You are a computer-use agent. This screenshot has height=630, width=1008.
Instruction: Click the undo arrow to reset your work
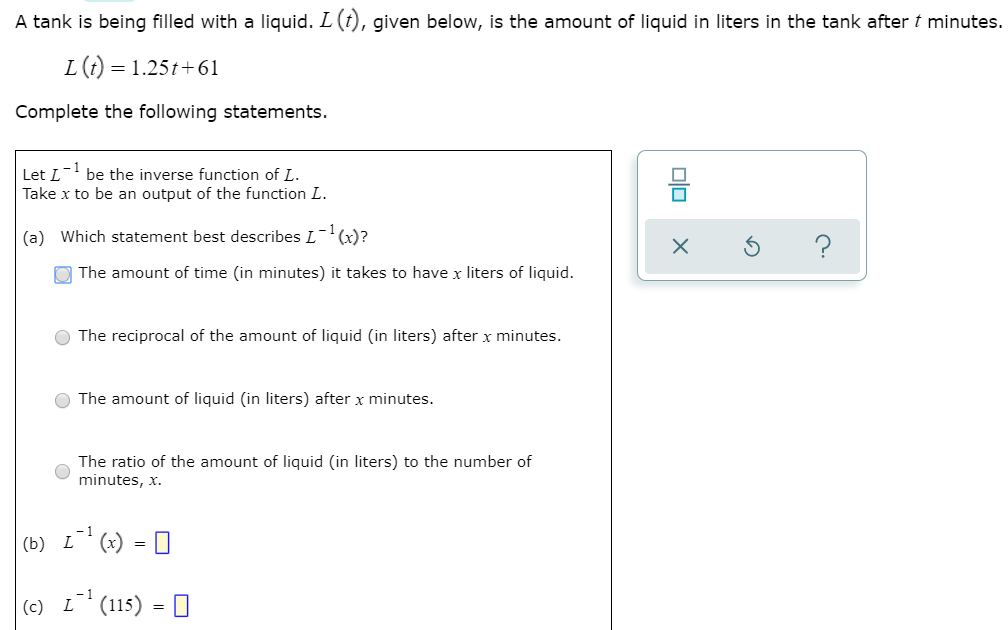[x=753, y=247]
